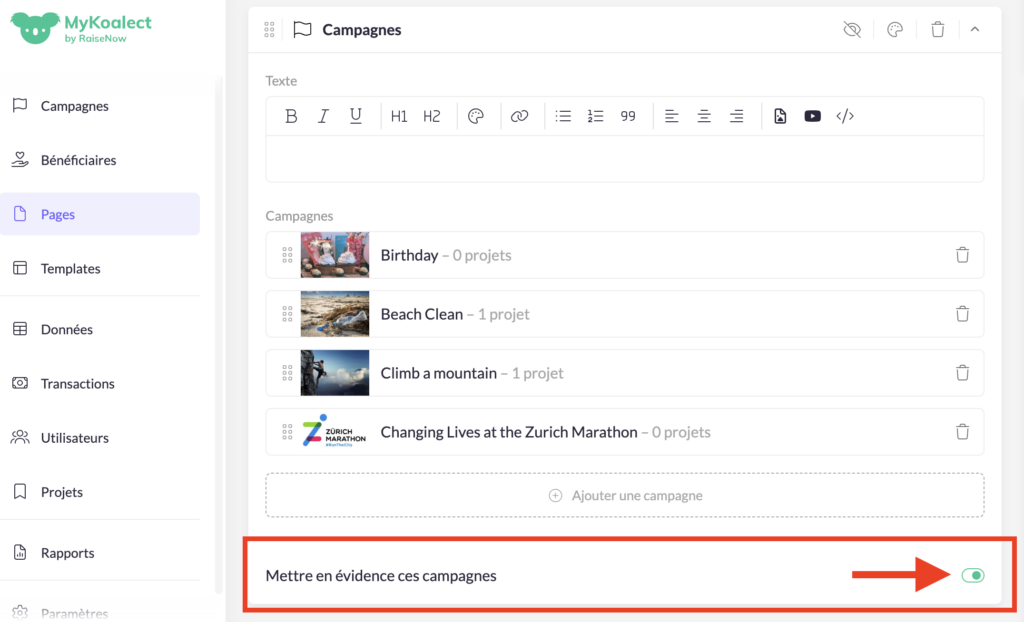Delete the Birthday campaign with trash icon
Viewport: 1024px width, 622px height.
tap(962, 255)
